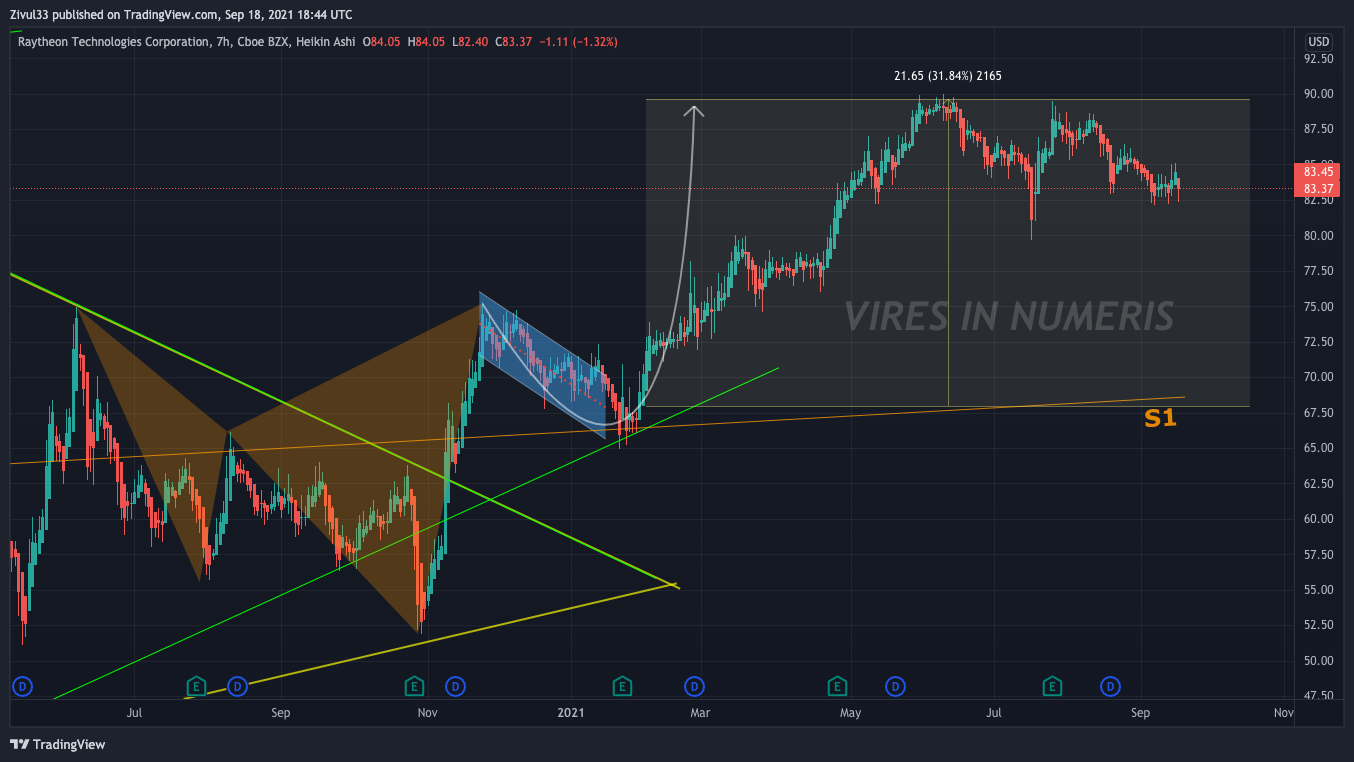
Task: Click the 52.50 price axis label
Action: pos(1320,625)
